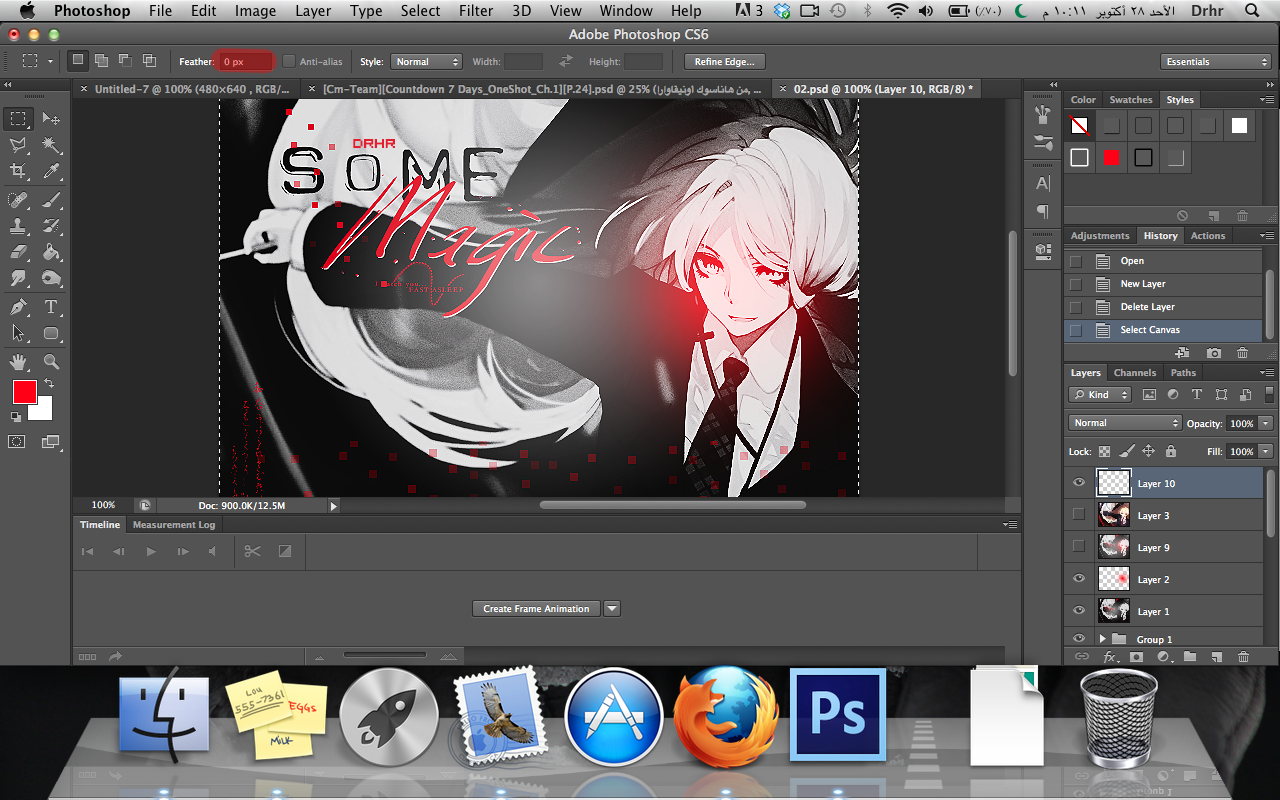Select the Horizontal Type tool

52,307
